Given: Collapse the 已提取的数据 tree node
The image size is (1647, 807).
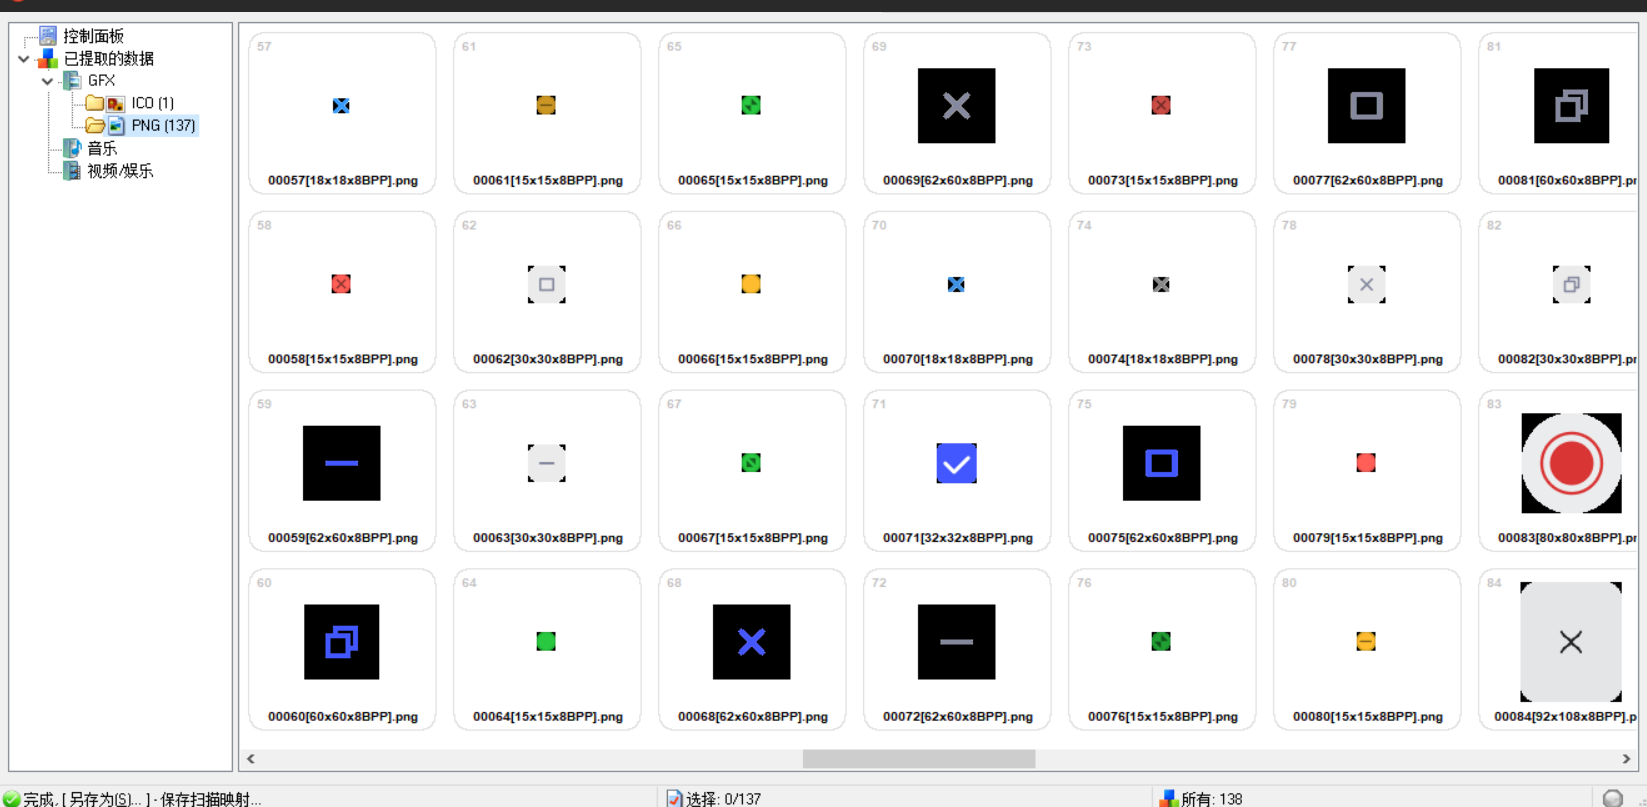Looking at the screenshot, I should pyautogui.click(x=24, y=59).
